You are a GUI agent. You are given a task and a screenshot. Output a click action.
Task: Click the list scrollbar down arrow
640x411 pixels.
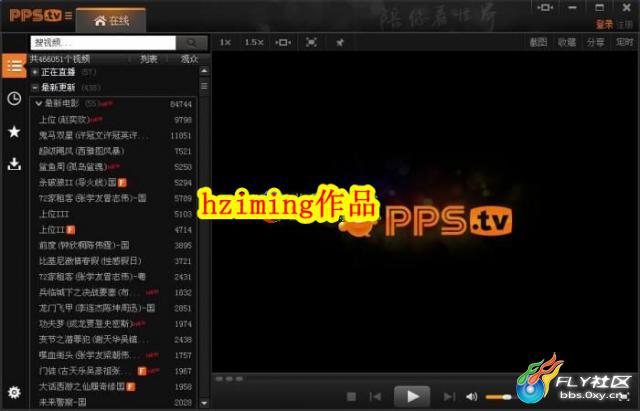[204, 403]
